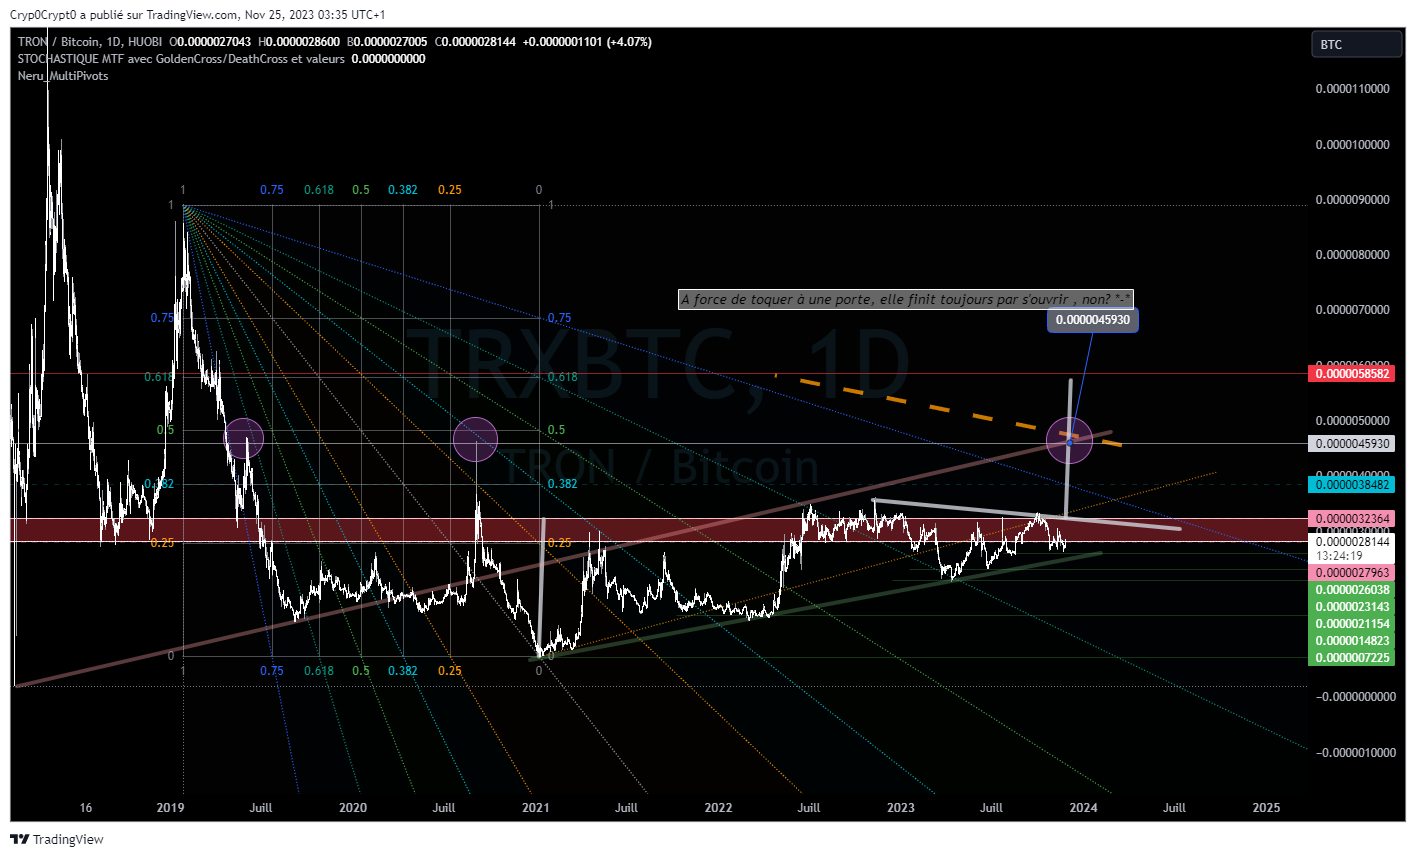The image size is (1416, 857).
Task: Click the purple target circle near 2024
Action: pos(1069,441)
